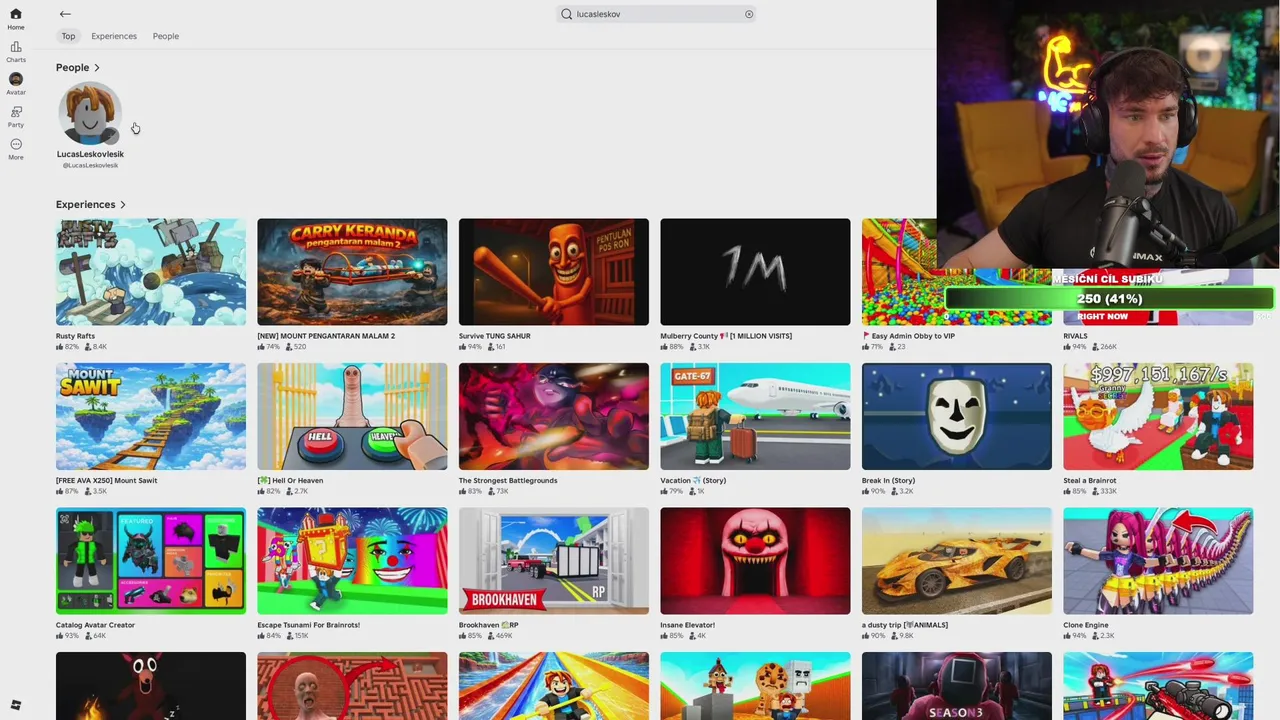Open the cookie characters game thumbnail
Image resolution: width=1280 pixels, height=720 pixels.
[755, 686]
